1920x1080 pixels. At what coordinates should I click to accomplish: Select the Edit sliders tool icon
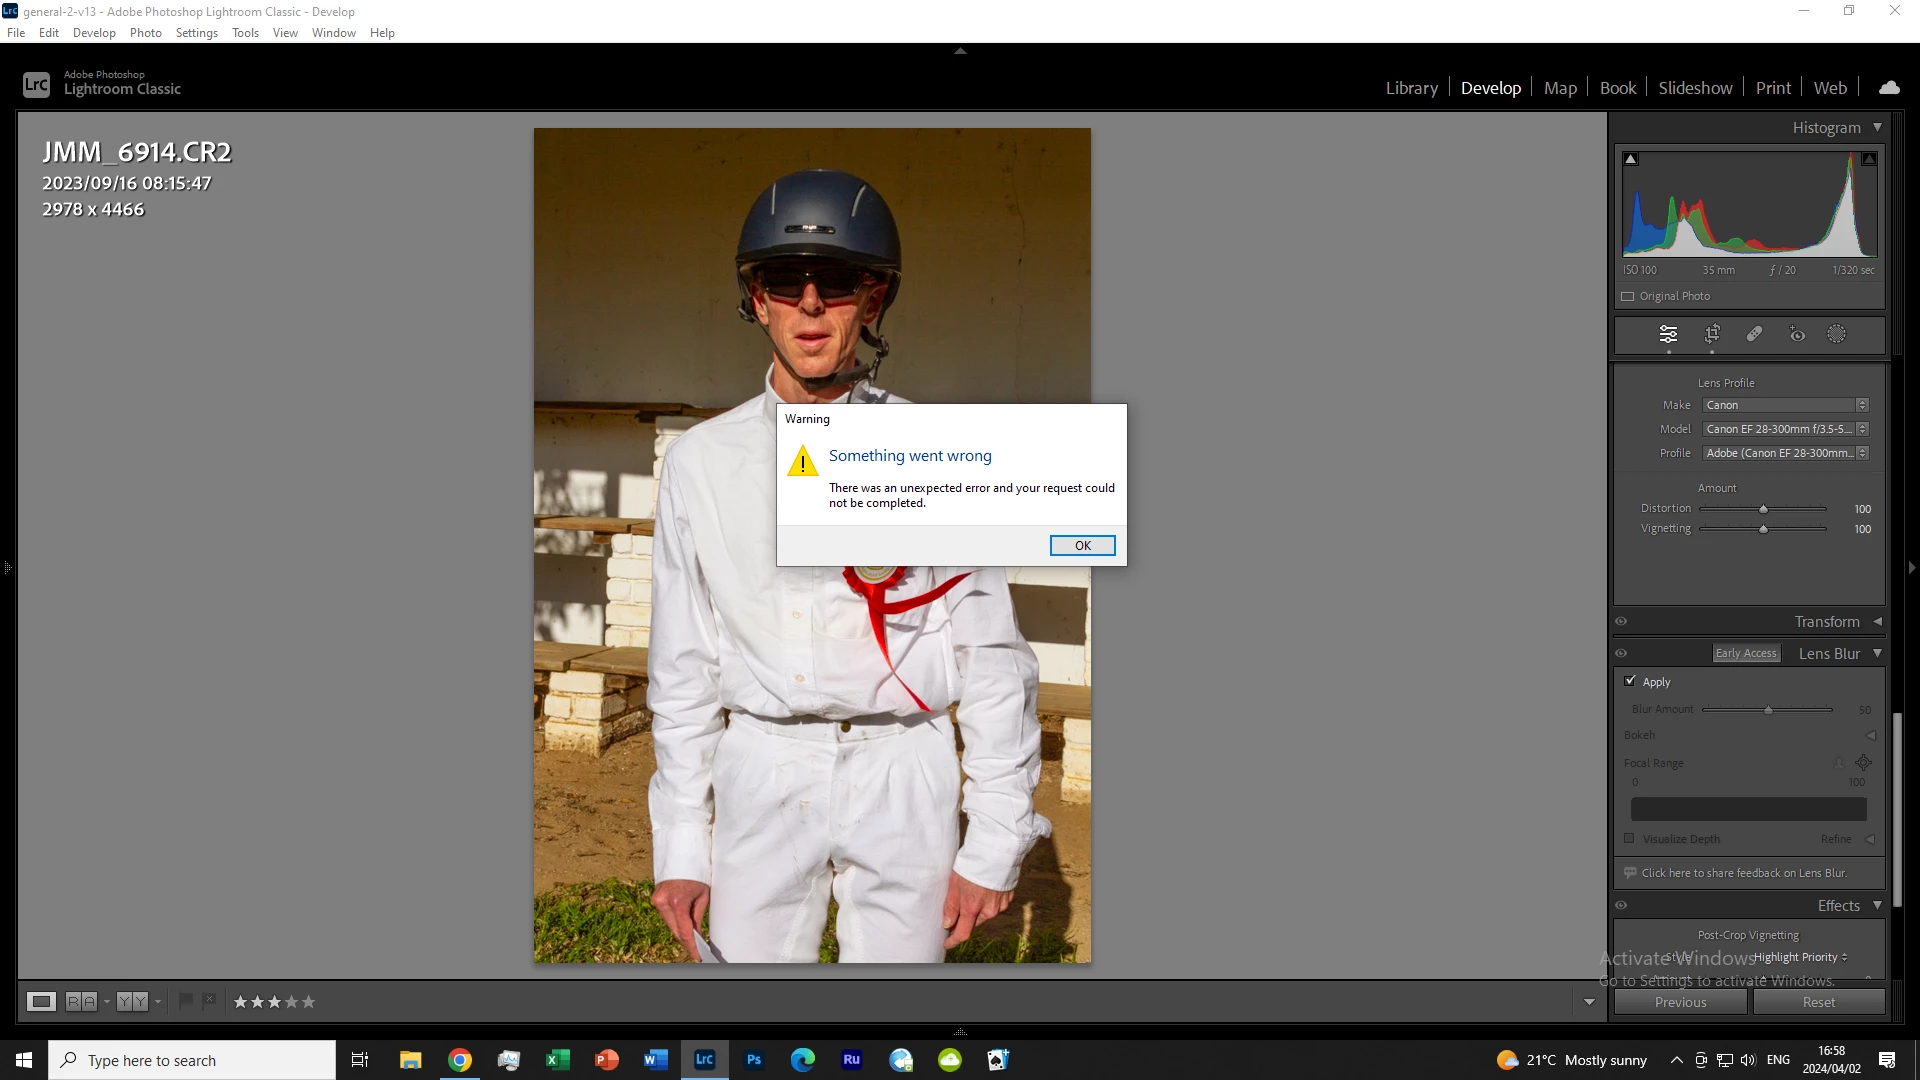coord(1668,334)
